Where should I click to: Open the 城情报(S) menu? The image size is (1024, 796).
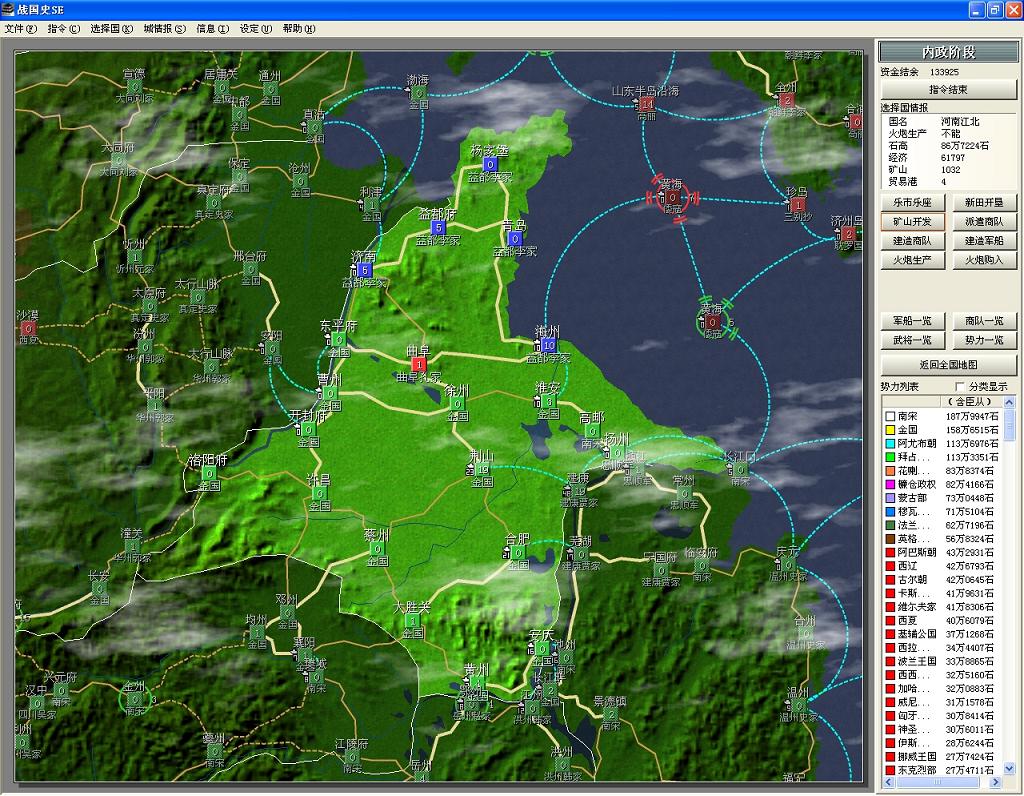point(164,29)
